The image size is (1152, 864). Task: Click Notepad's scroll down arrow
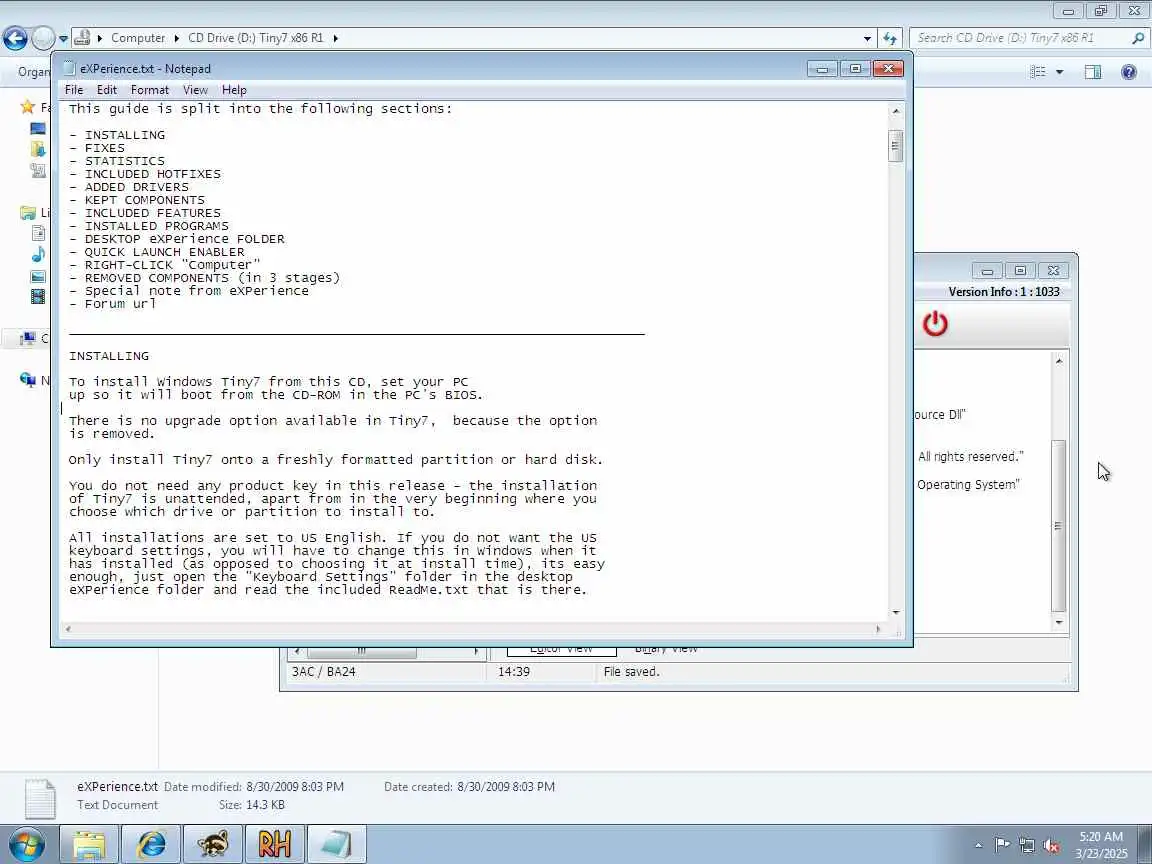896,612
